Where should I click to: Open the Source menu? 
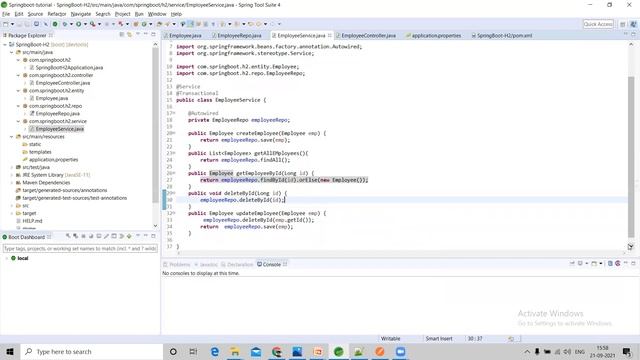coord(35,14)
